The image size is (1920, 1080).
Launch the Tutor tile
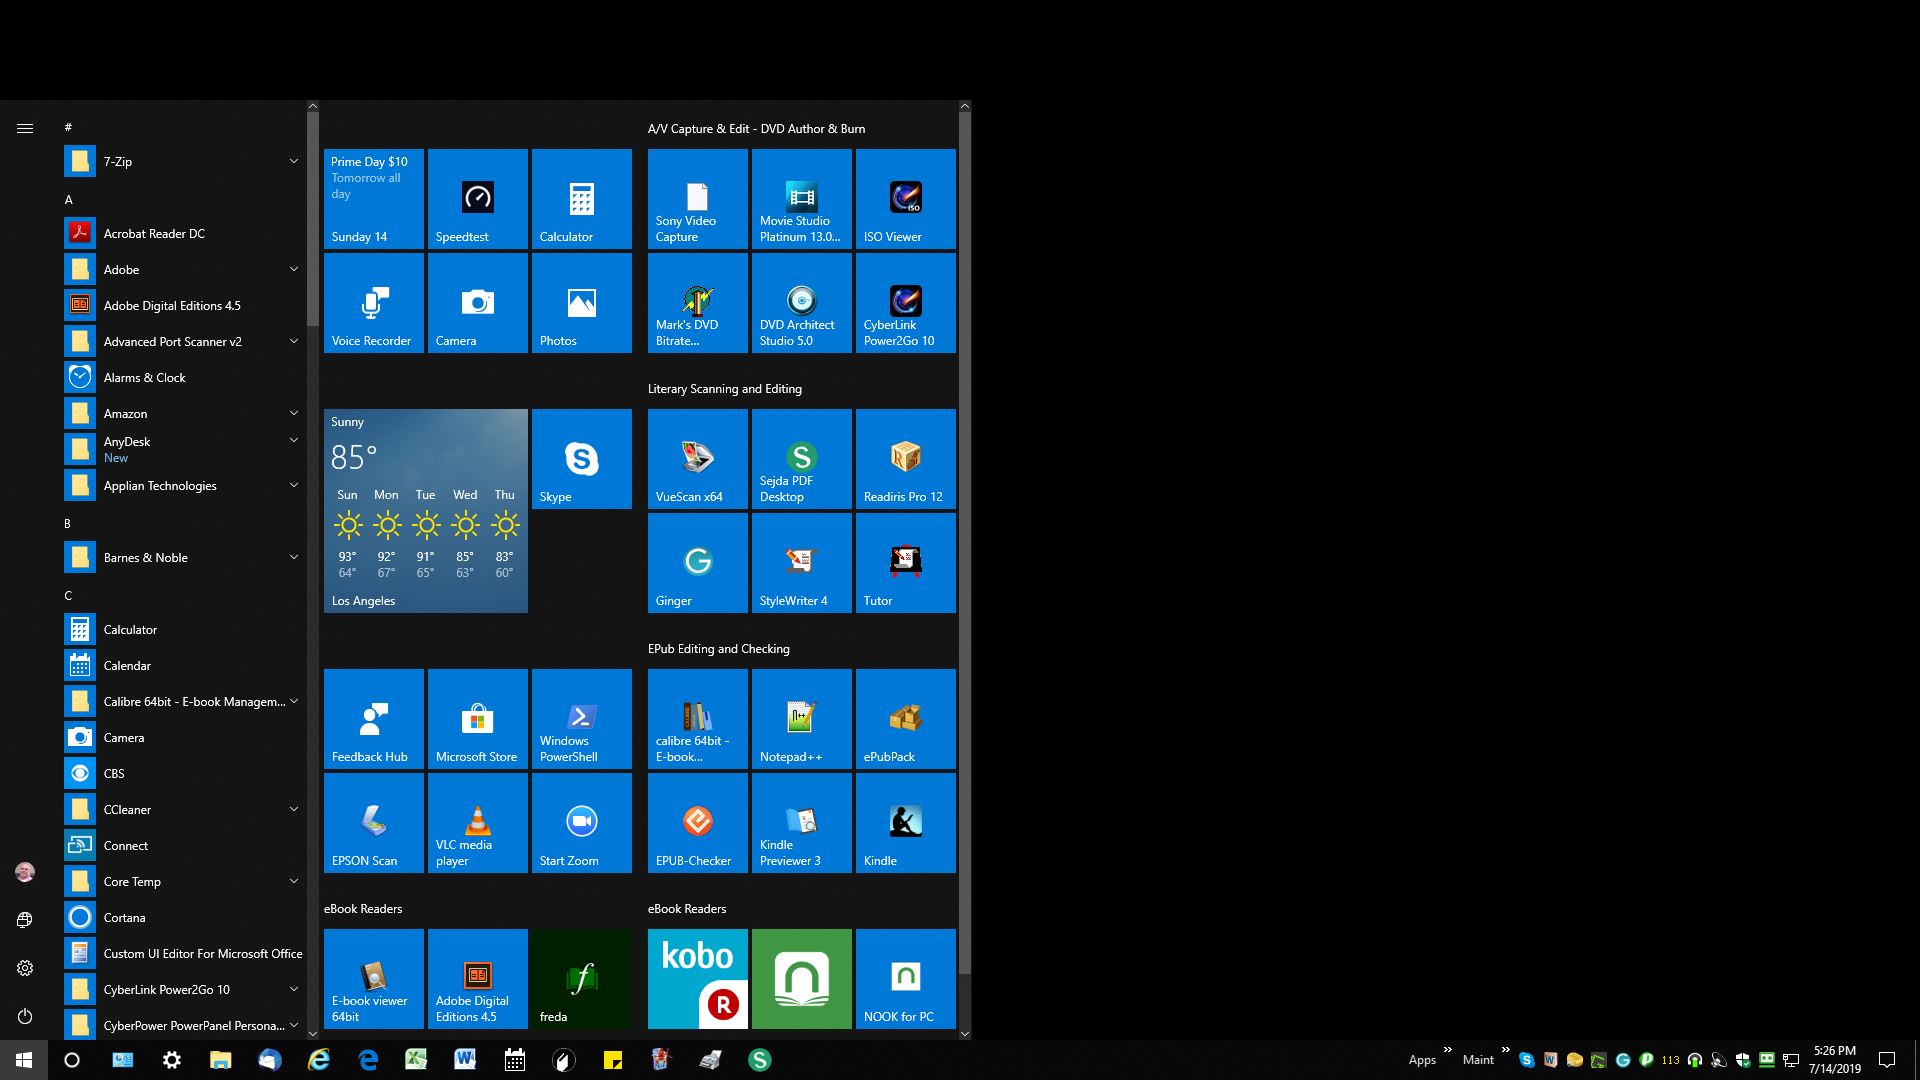pyautogui.click(x=905, y=563)
